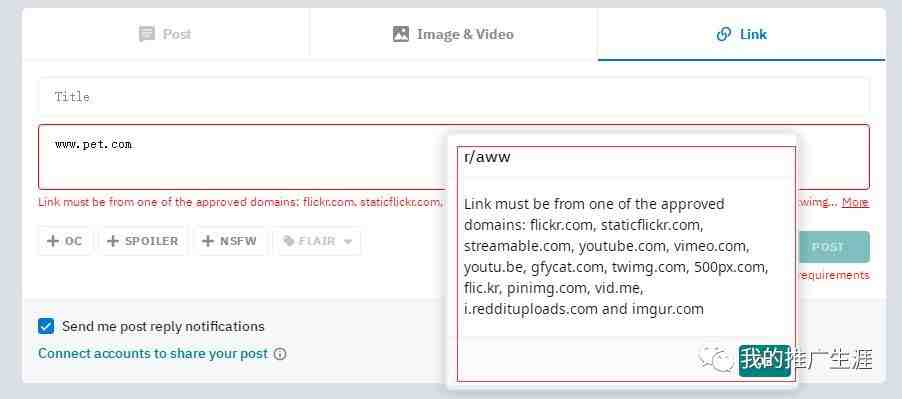Toggle the SPOILER tag button
Screen dimensions: 902x399
[x=143, y=241]
